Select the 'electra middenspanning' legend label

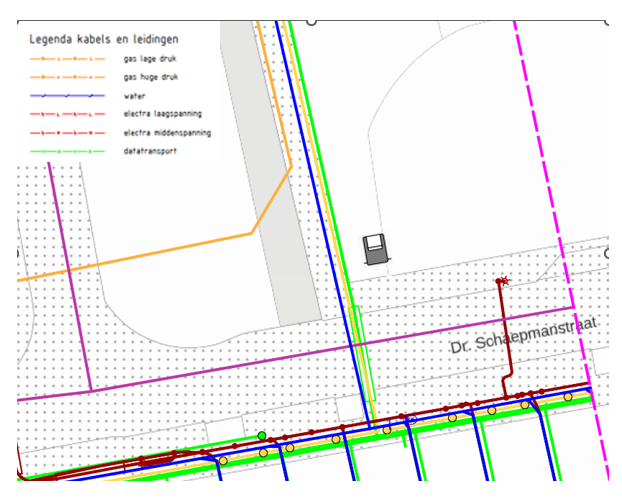(167, 132)
